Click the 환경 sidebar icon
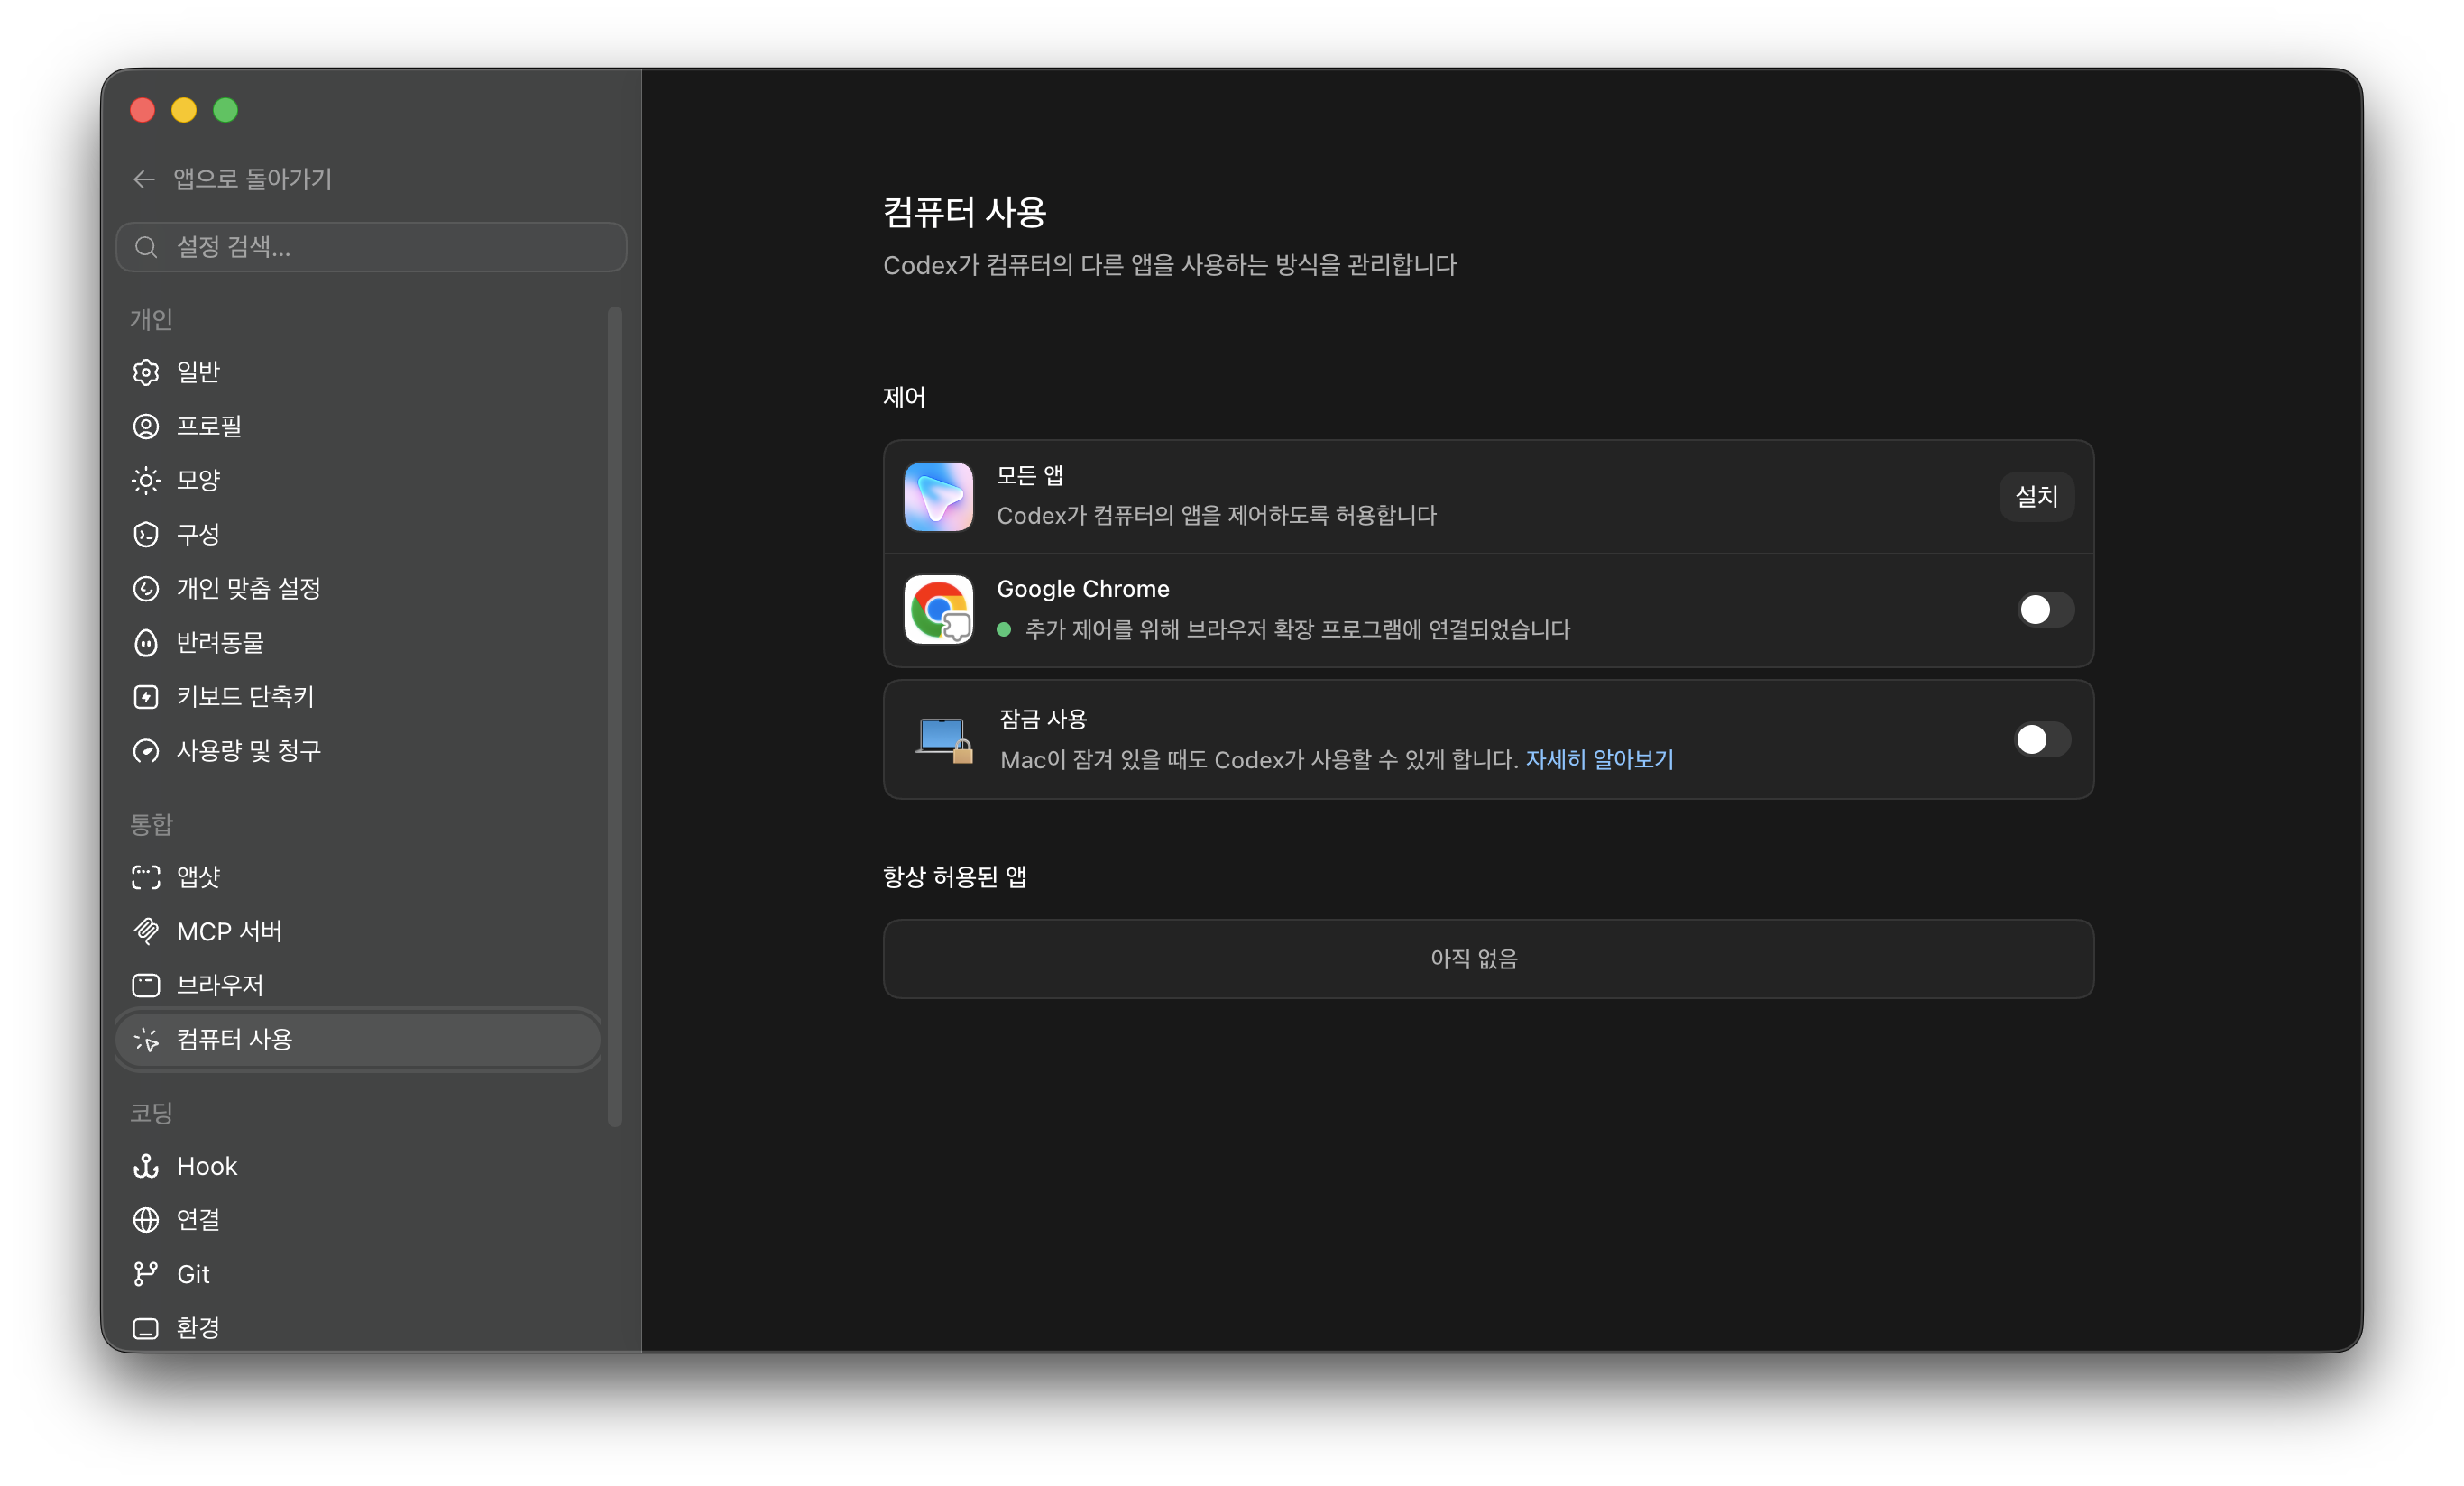The width and height of the screenshot is (2464, 1486). (x=146, y=1327)
